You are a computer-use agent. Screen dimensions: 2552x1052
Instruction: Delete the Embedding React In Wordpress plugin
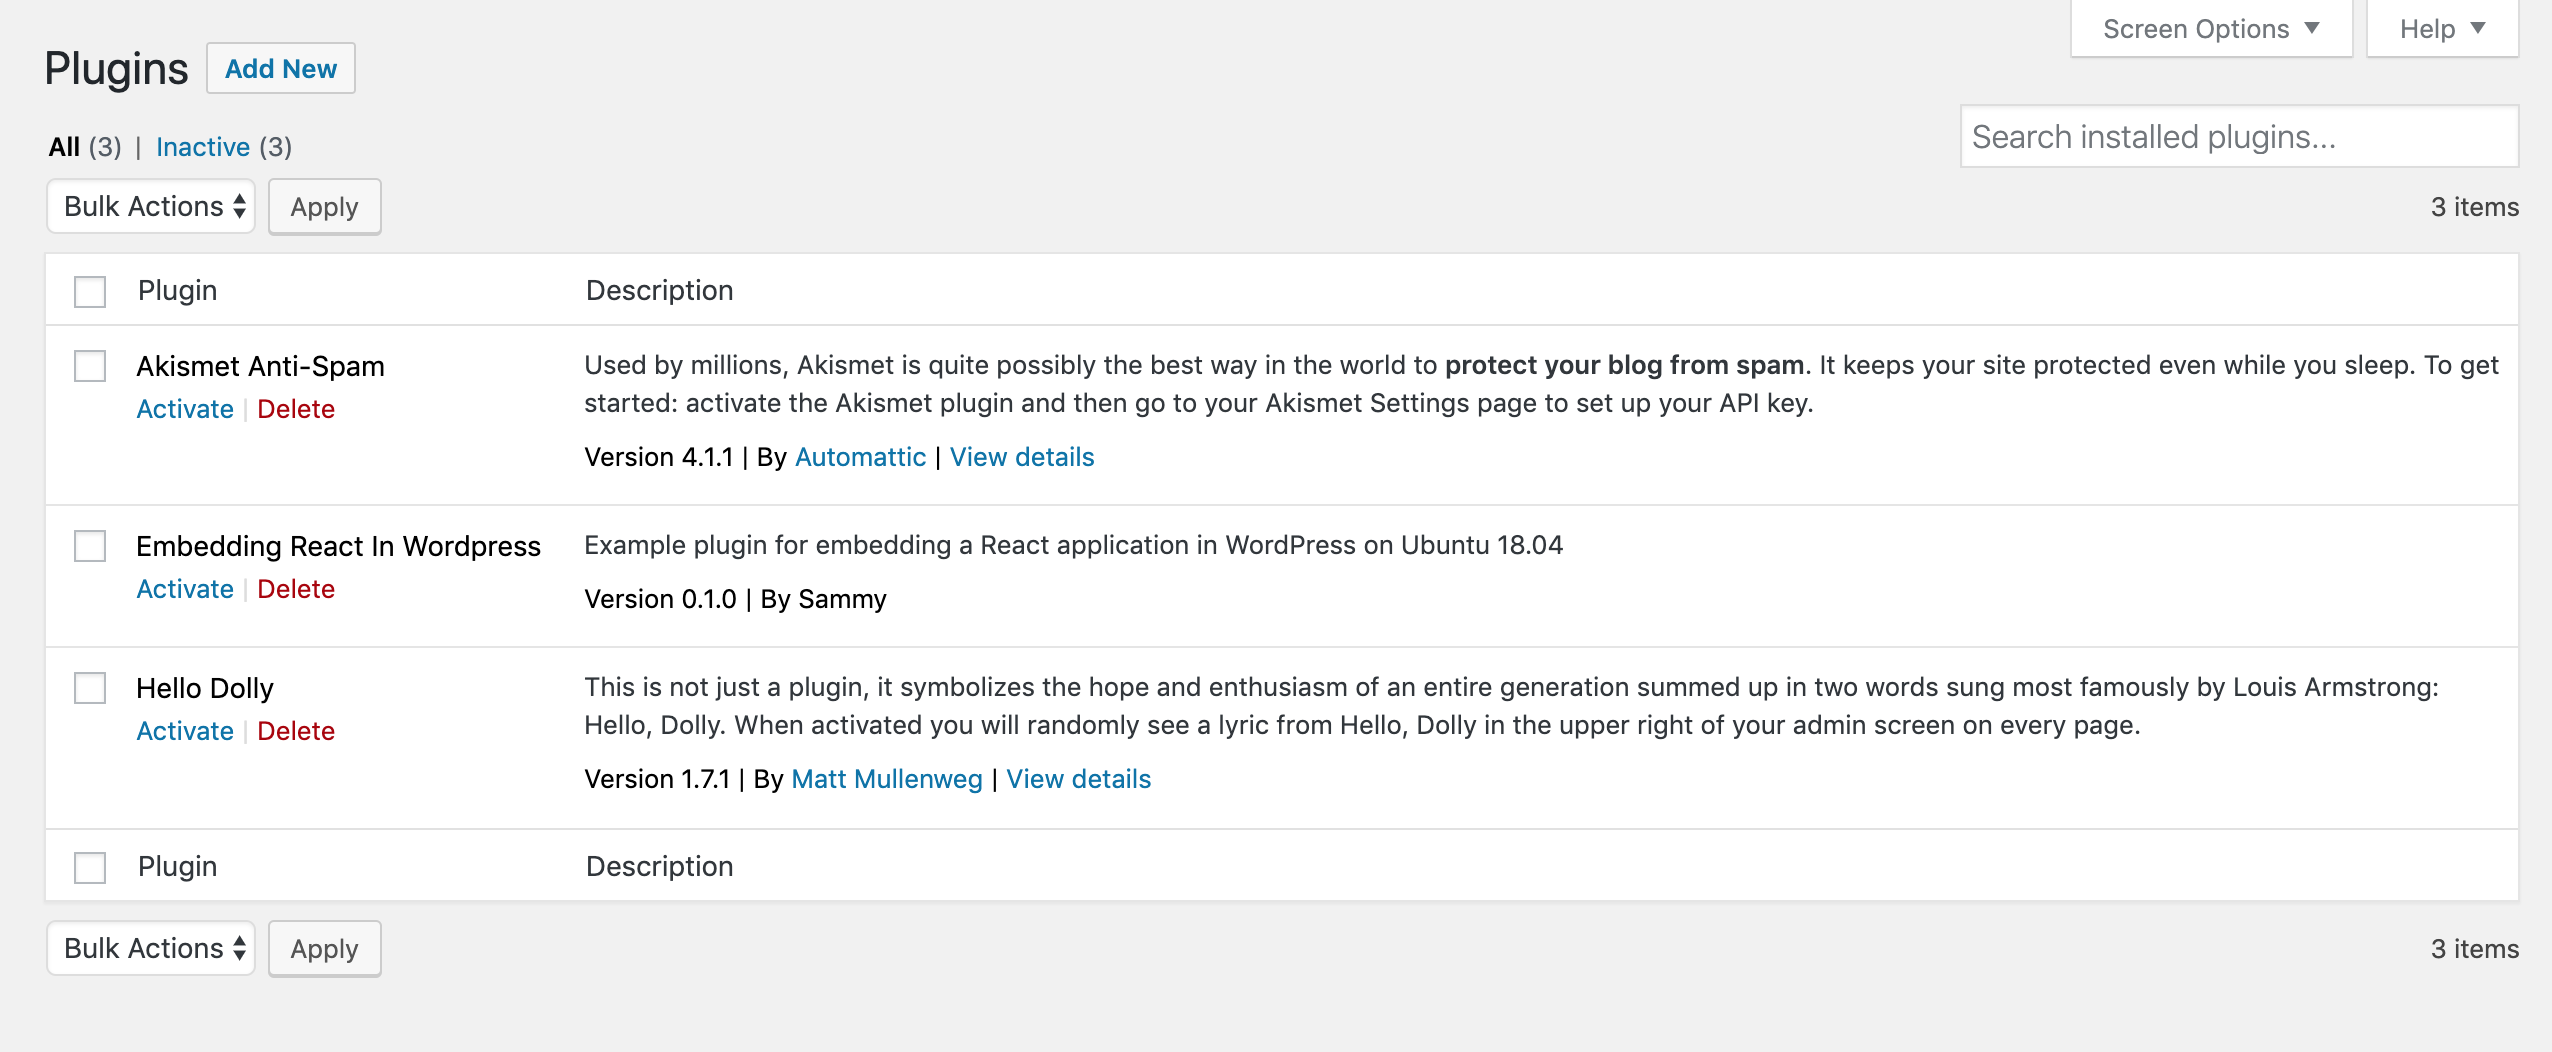pos(296,589)
